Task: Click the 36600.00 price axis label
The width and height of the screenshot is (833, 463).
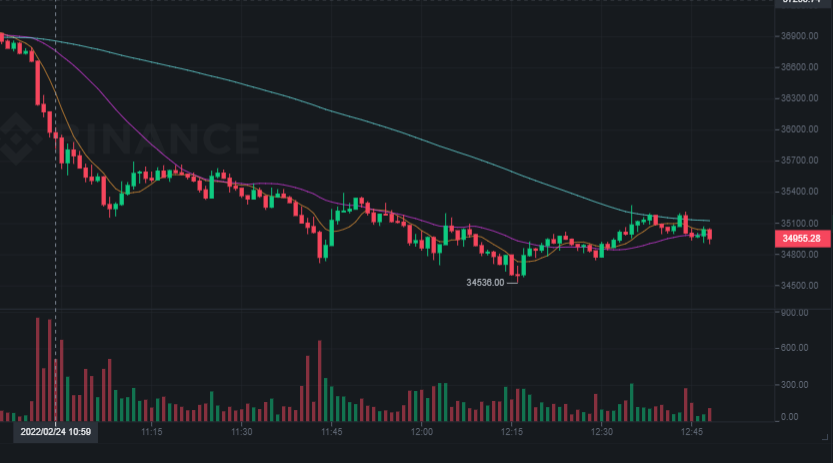Action: click(x=800, y=67)
